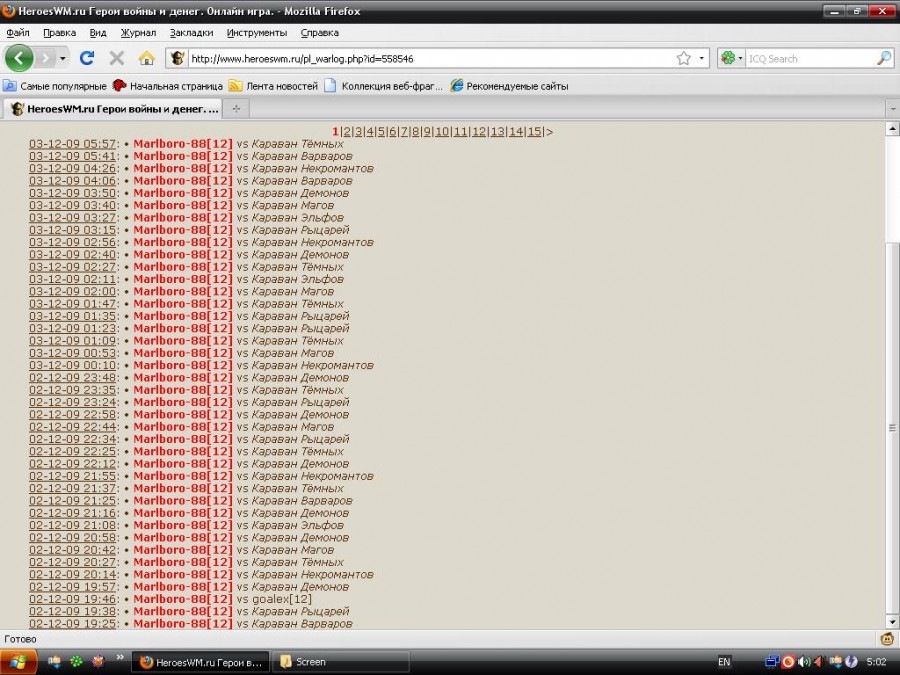Open the Вид menu
Image resolution: width=900 pixels, height=675 pixels.
[x=98, y=33]
